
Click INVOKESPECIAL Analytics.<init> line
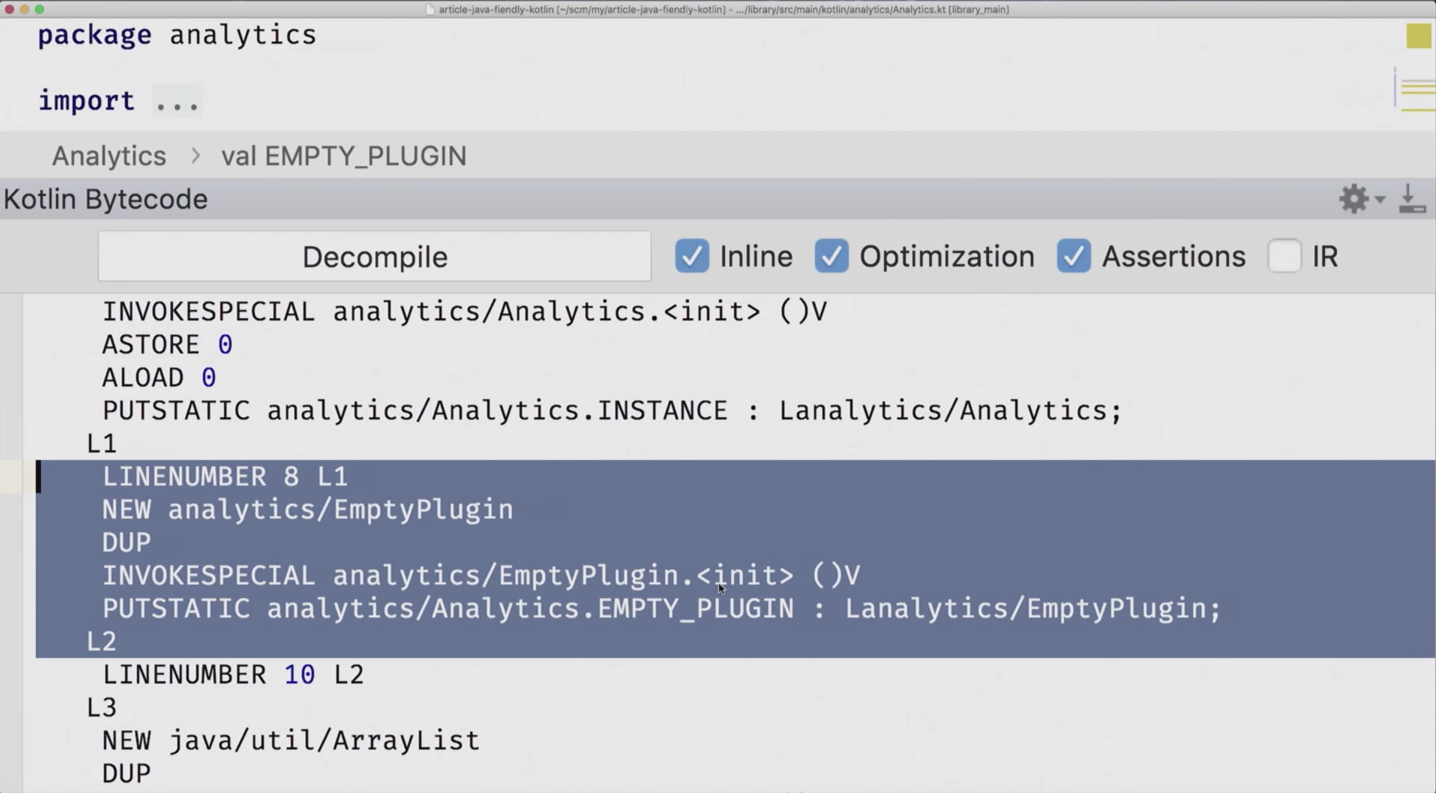tap(465, 312)
